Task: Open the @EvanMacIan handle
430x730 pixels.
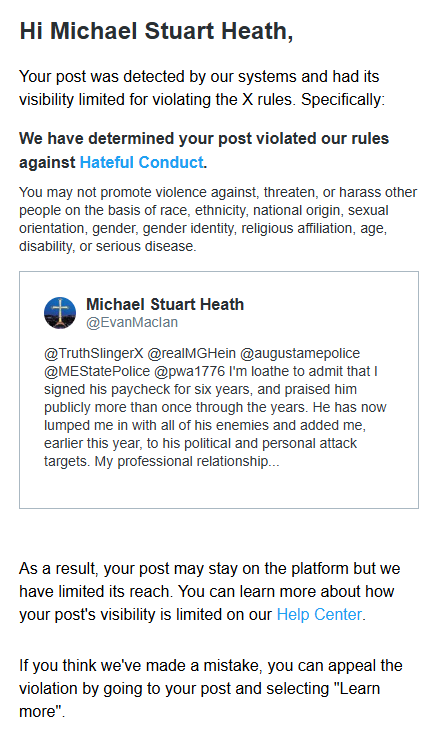Action: [132, 322]
